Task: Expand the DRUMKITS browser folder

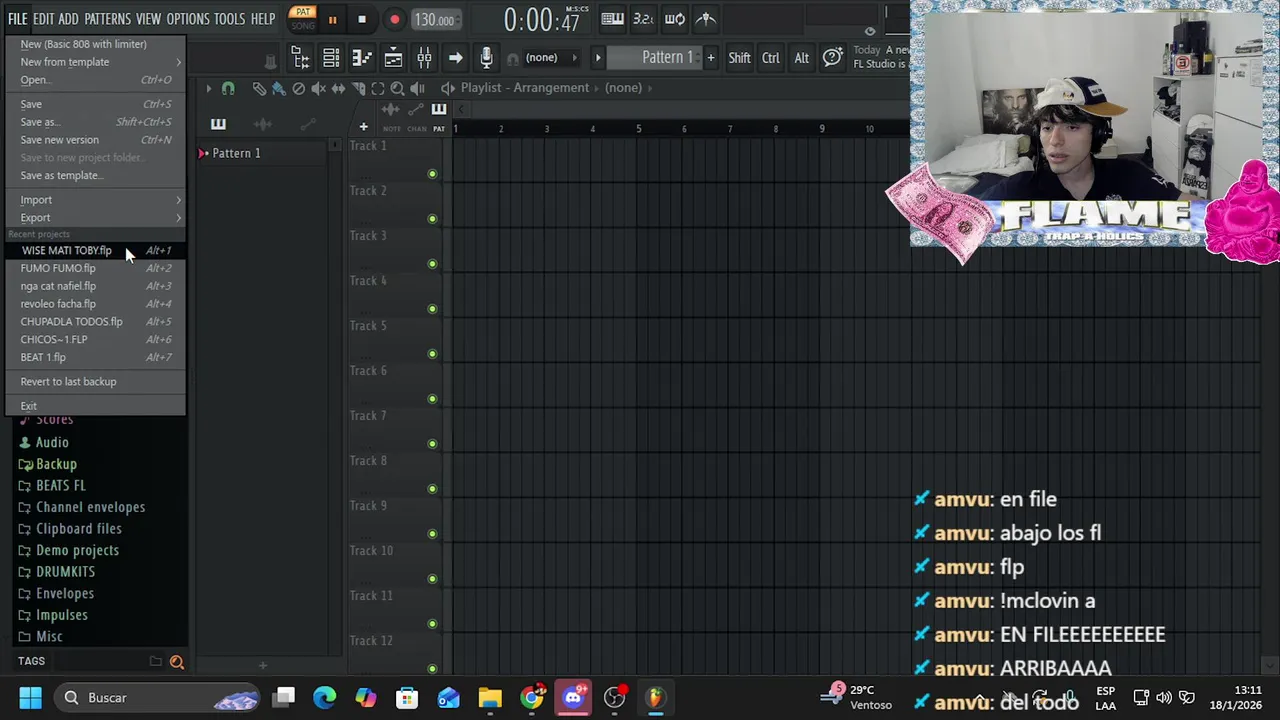Action: 65,572
